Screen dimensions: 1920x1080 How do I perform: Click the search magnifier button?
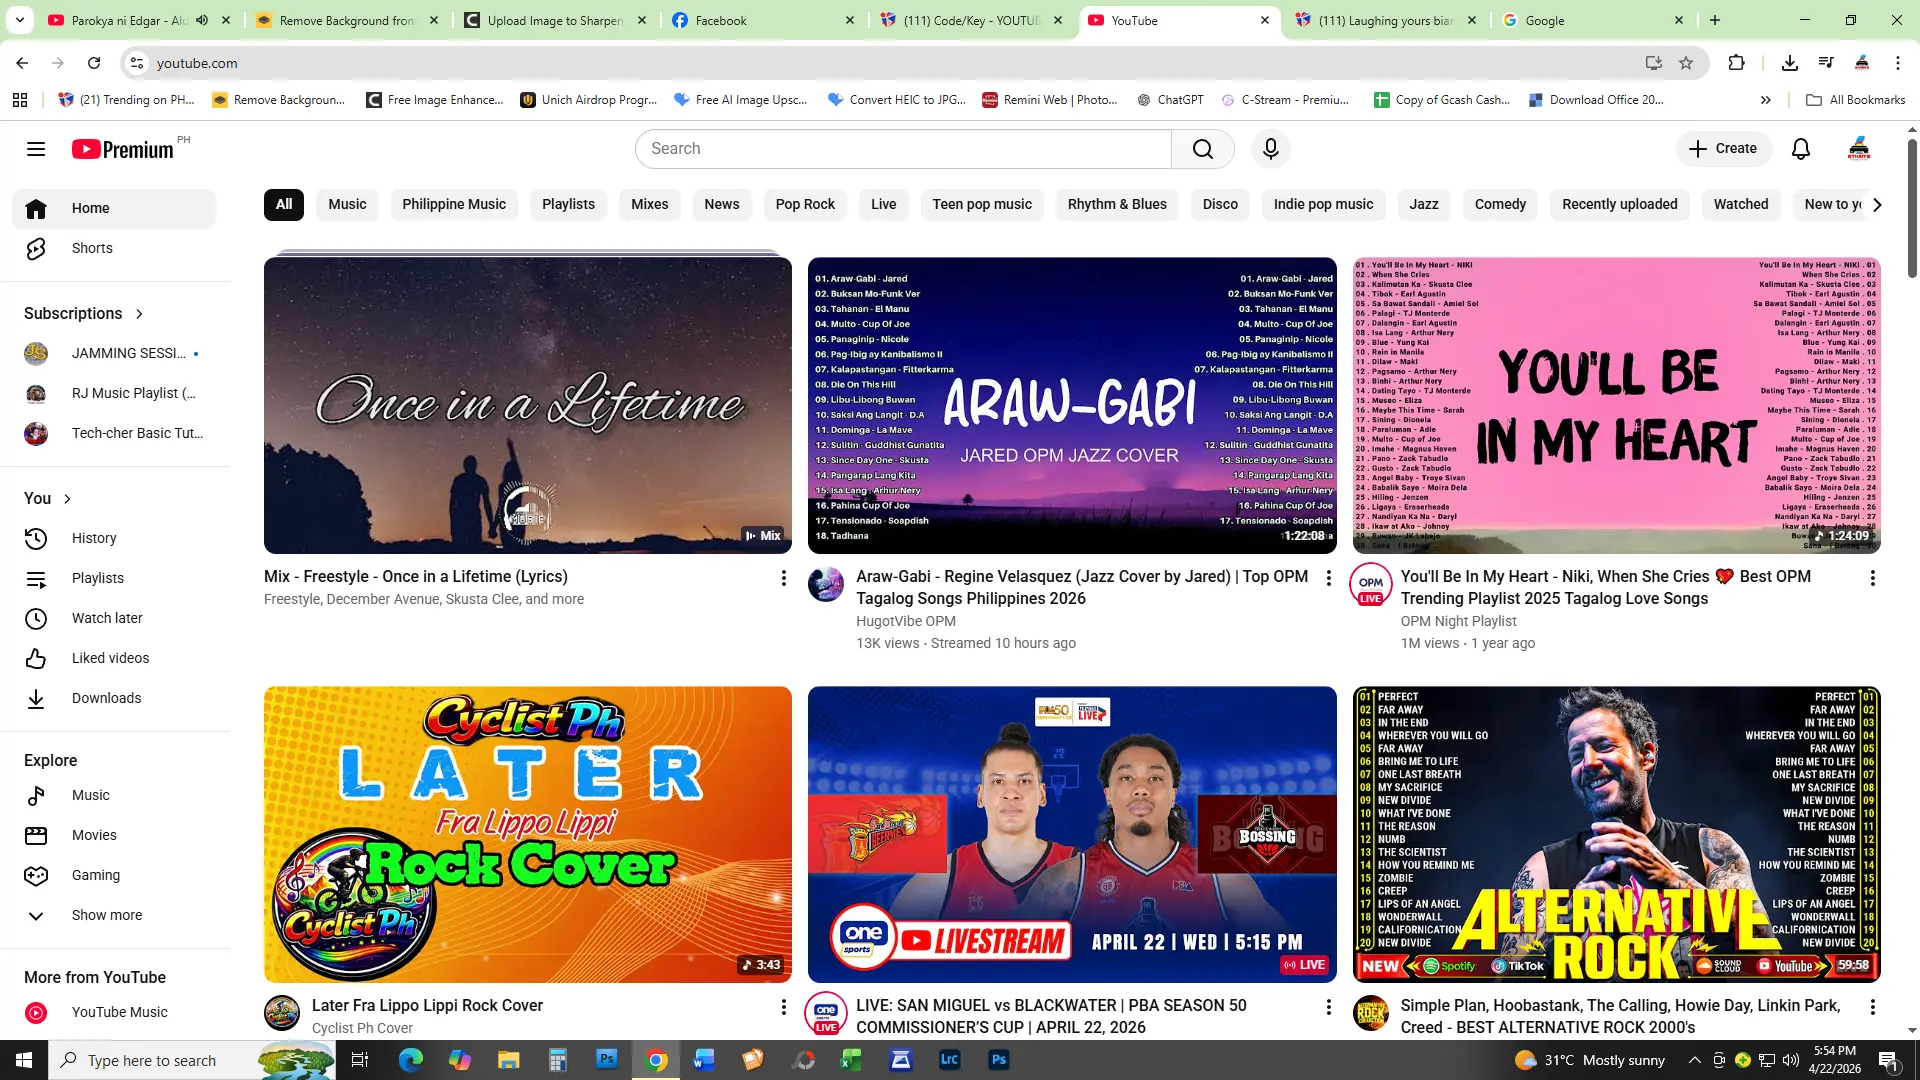pyautogui.click(x=1203, y=149)
